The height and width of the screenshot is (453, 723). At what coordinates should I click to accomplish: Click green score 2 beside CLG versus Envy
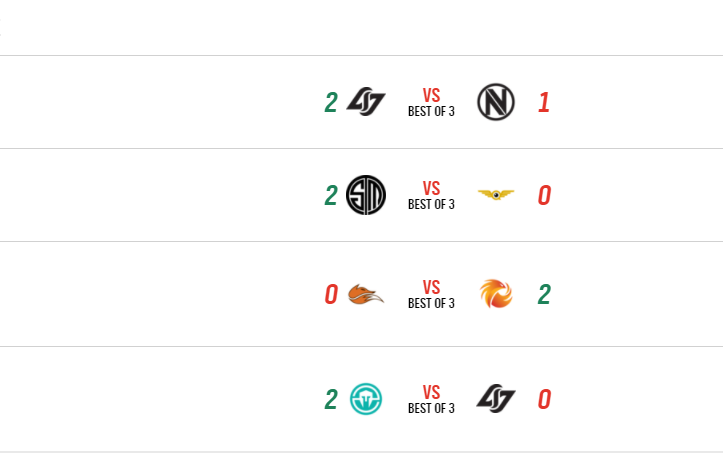(330, 102)
